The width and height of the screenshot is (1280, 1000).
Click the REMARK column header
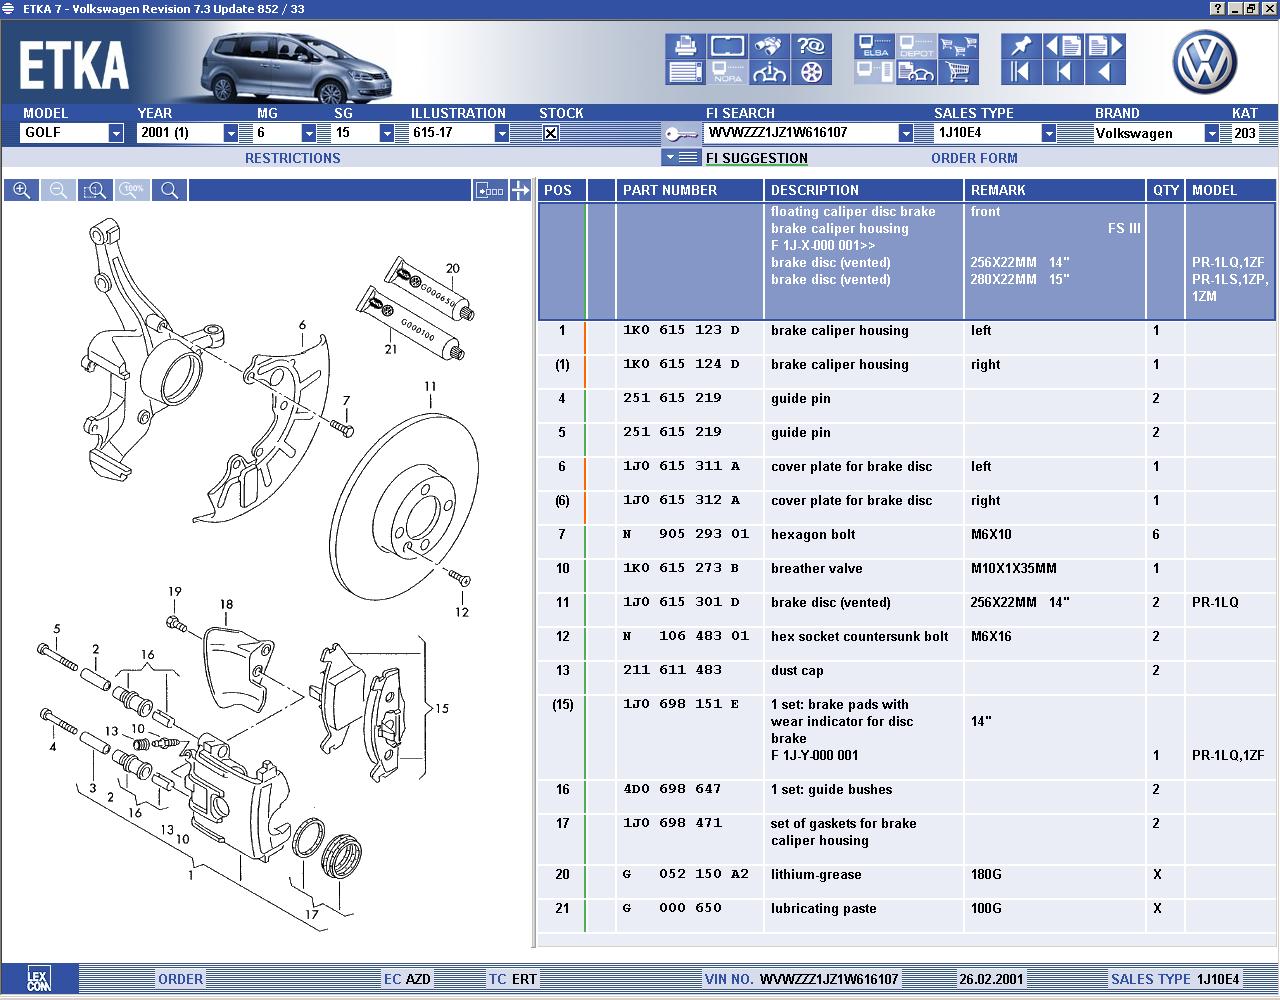1055,190
